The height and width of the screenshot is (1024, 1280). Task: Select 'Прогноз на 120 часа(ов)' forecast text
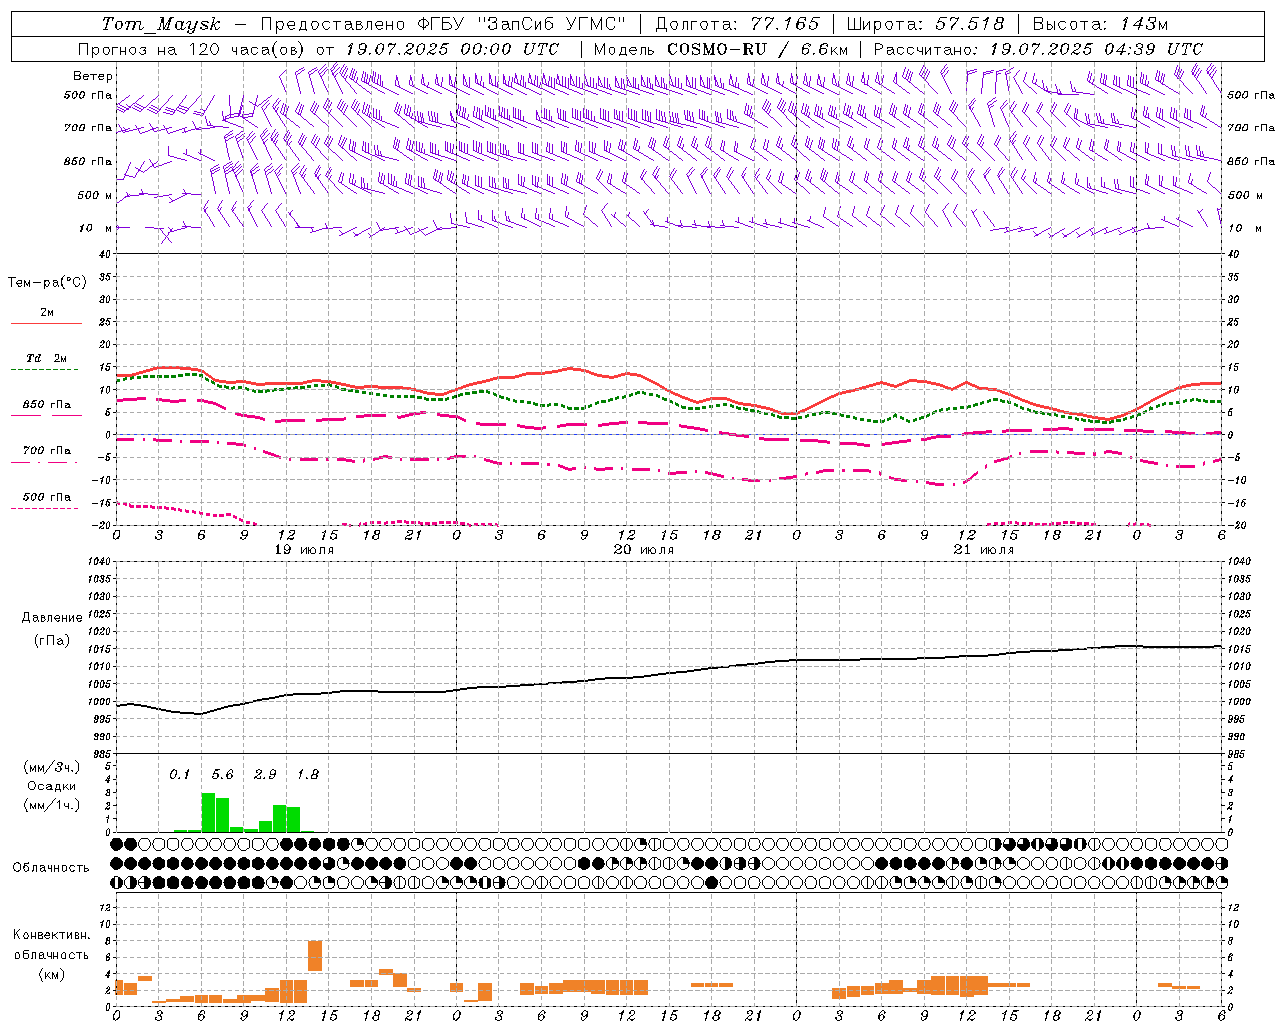click(x=191, y=49)
